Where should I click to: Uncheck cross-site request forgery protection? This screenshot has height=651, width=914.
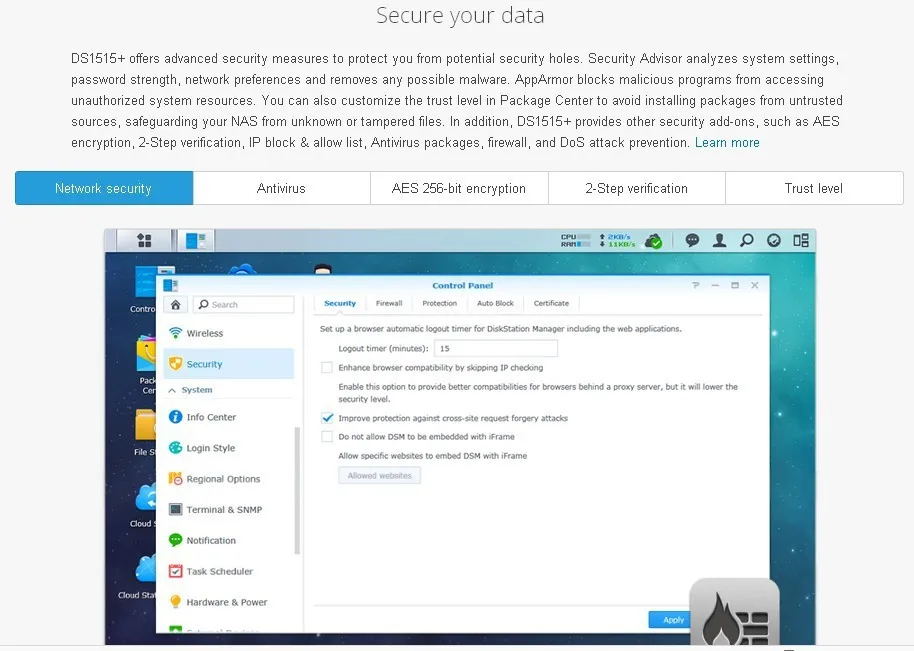(x=327, y=418)
